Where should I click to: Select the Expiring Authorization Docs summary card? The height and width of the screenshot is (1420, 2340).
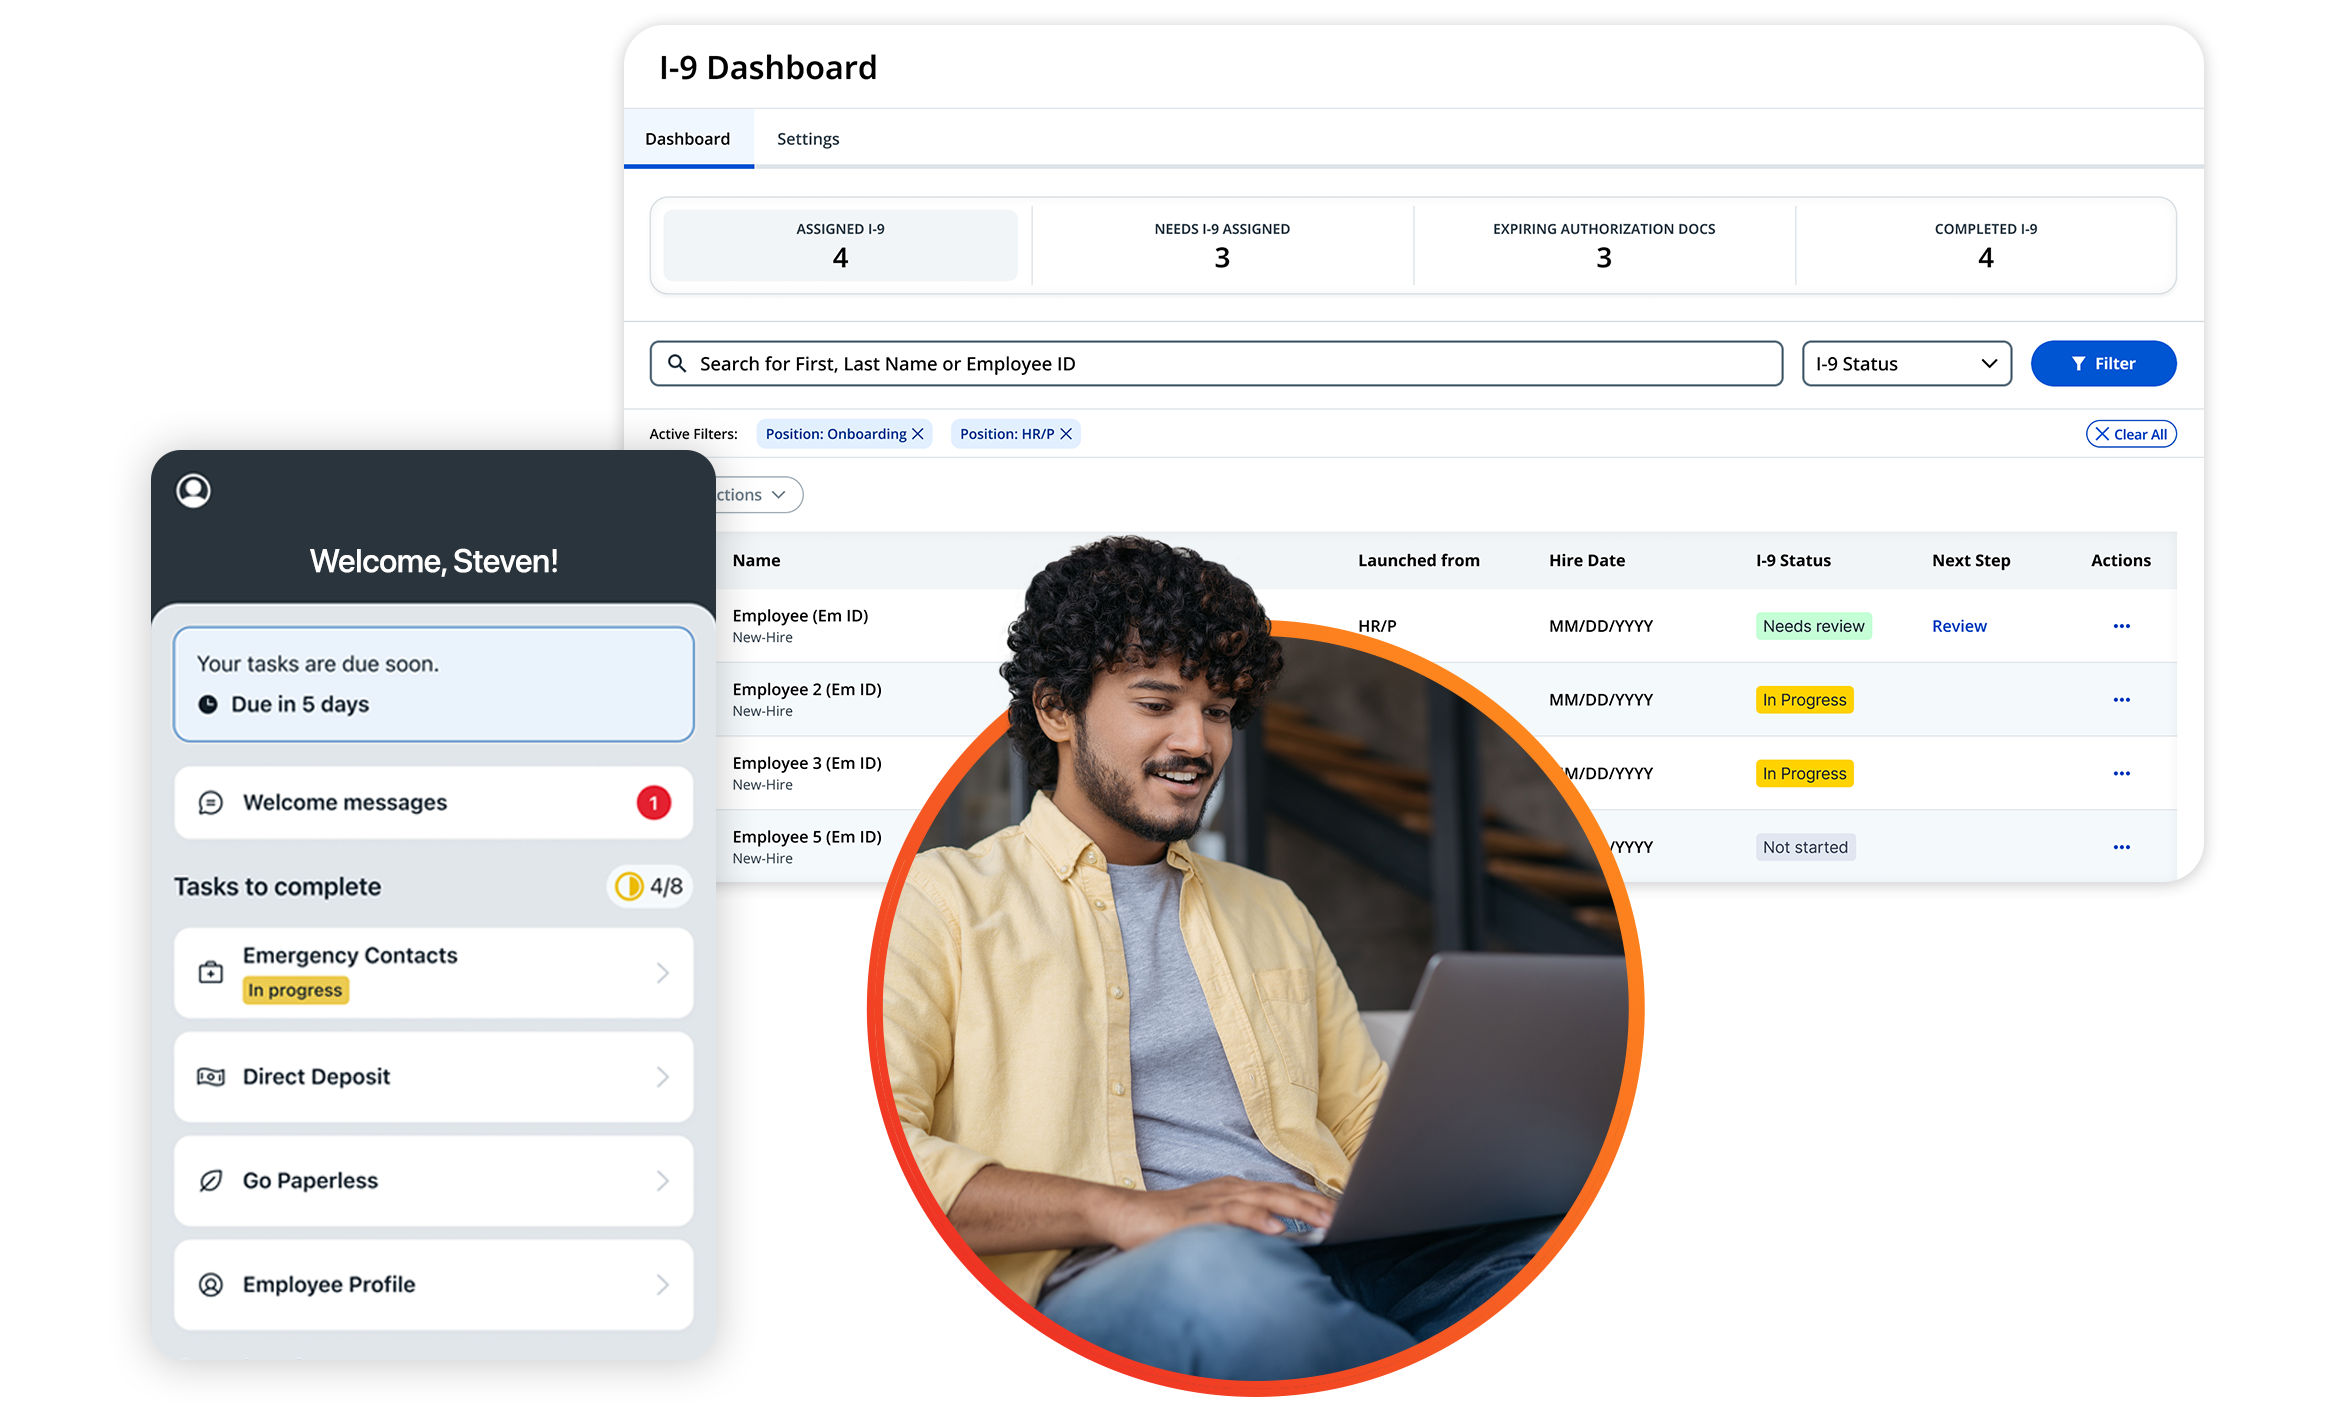point(1604,245)
